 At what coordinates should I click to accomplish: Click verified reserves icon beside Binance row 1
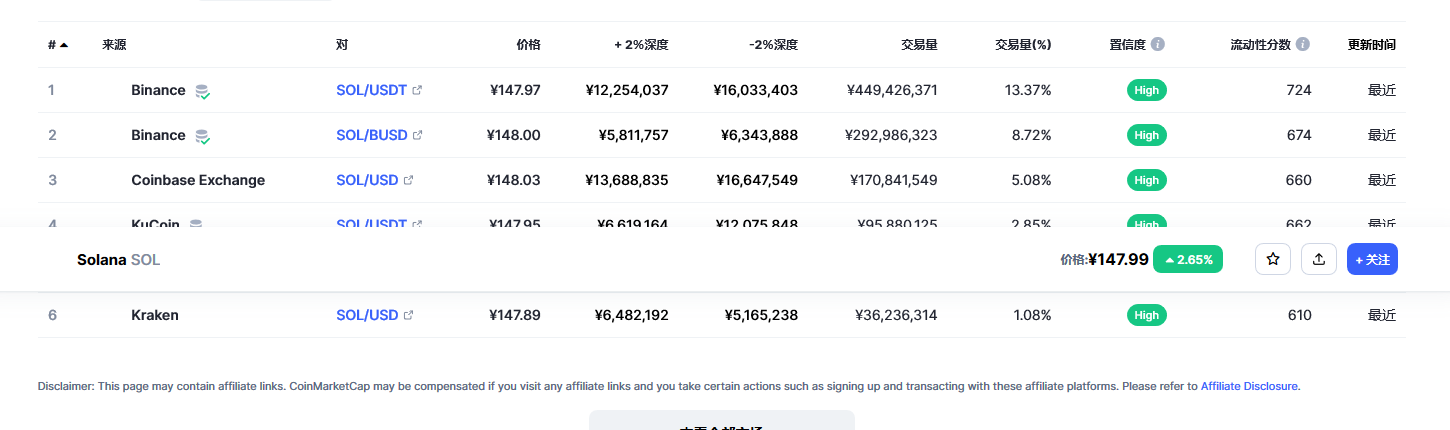click(x=202, y=91)
